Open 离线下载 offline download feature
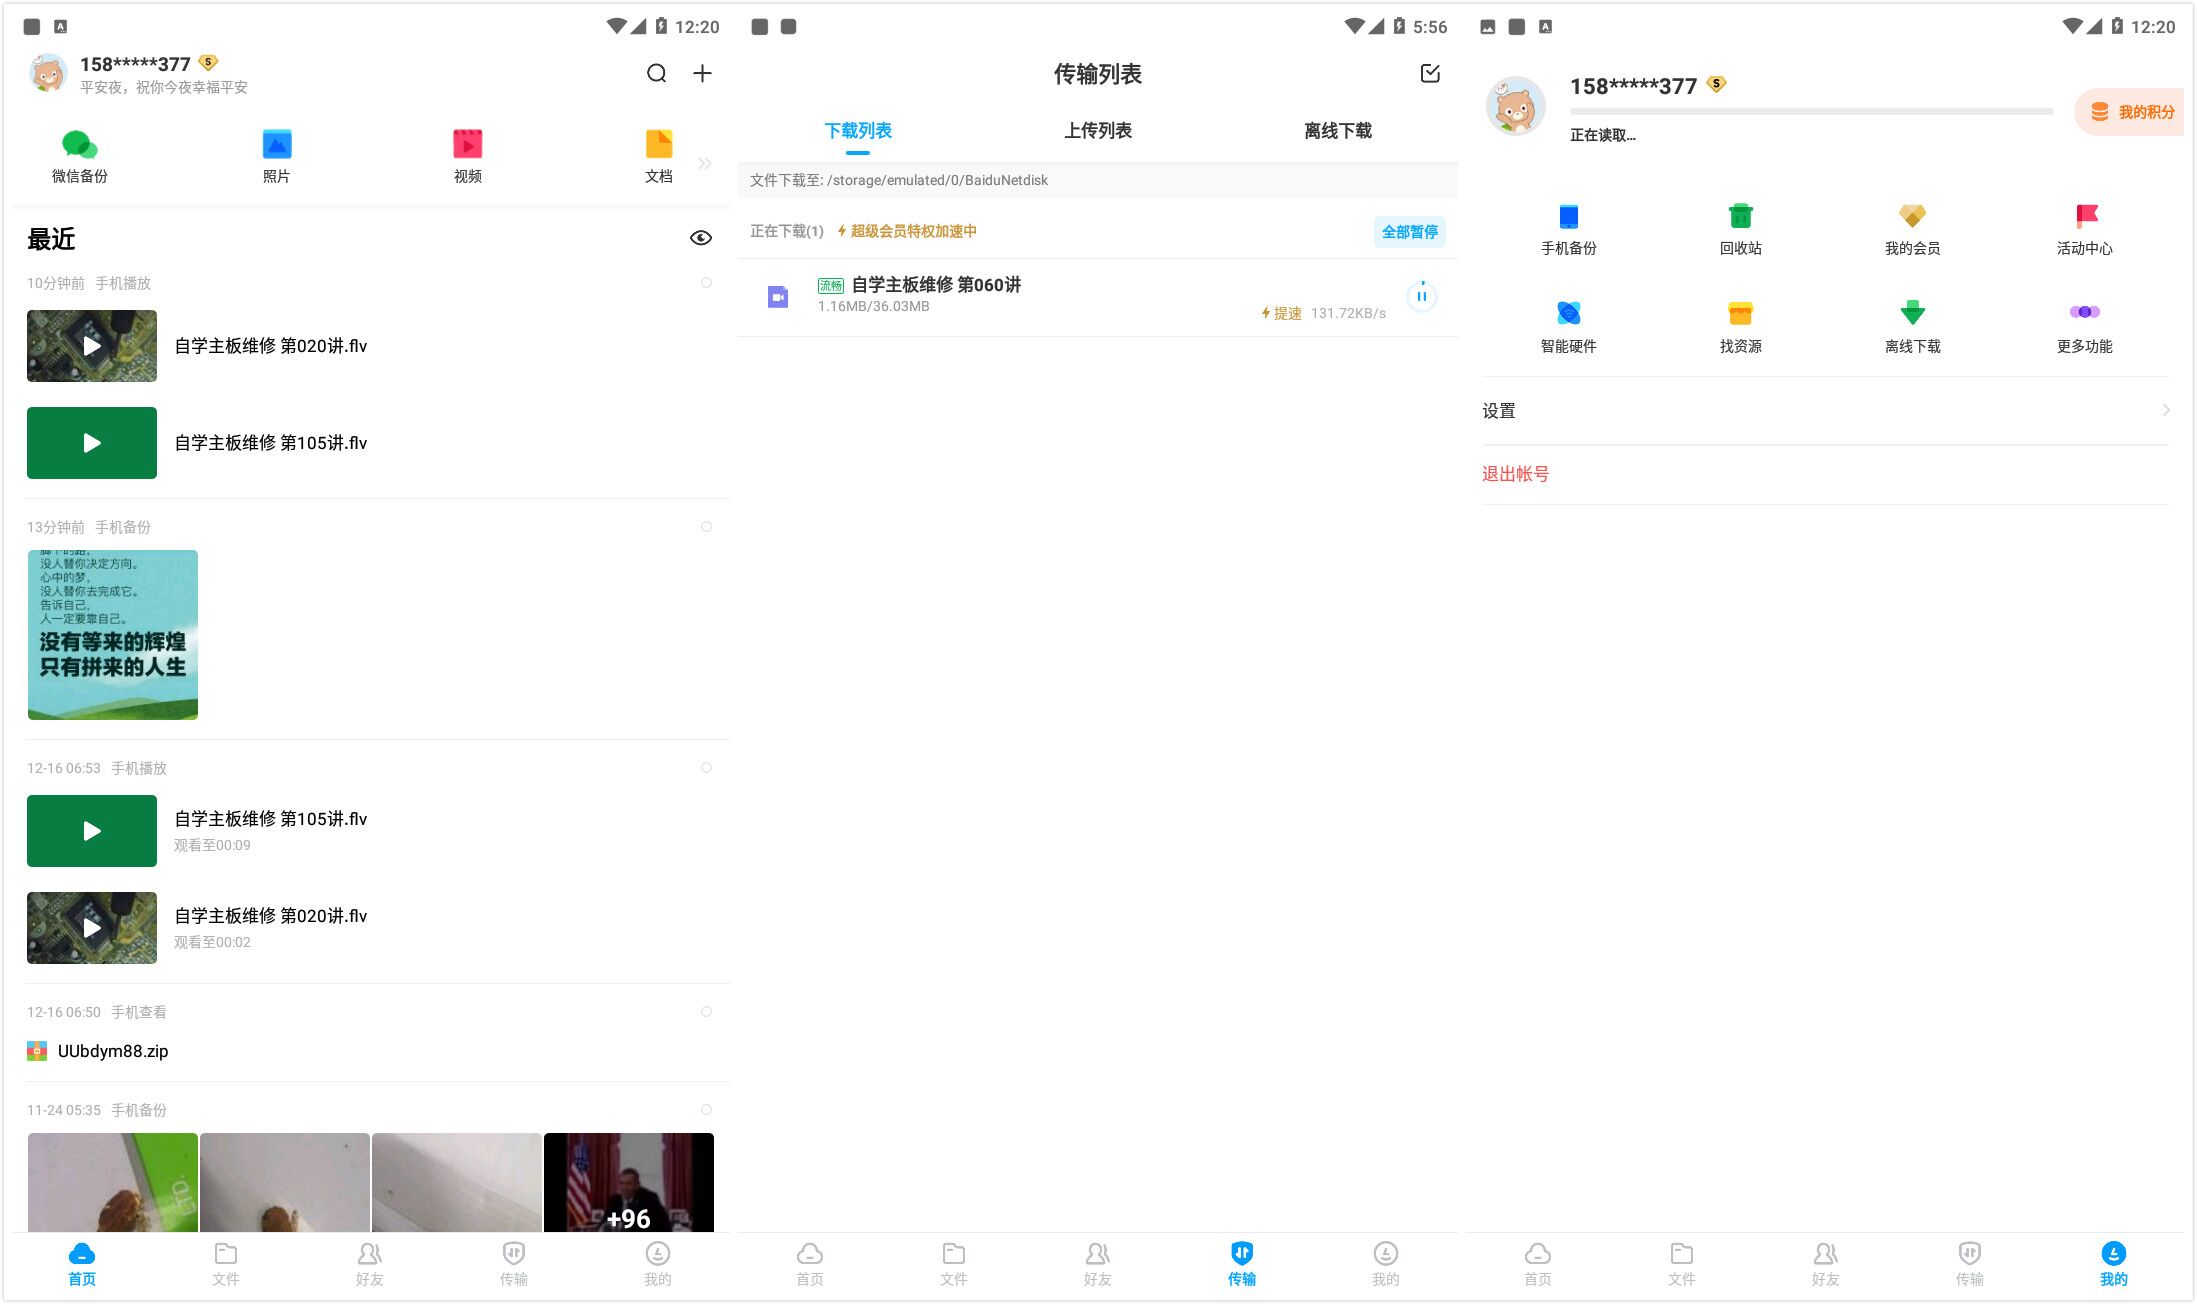The width and height of the screenshot is (2197, 1304). click(1912, 326)
